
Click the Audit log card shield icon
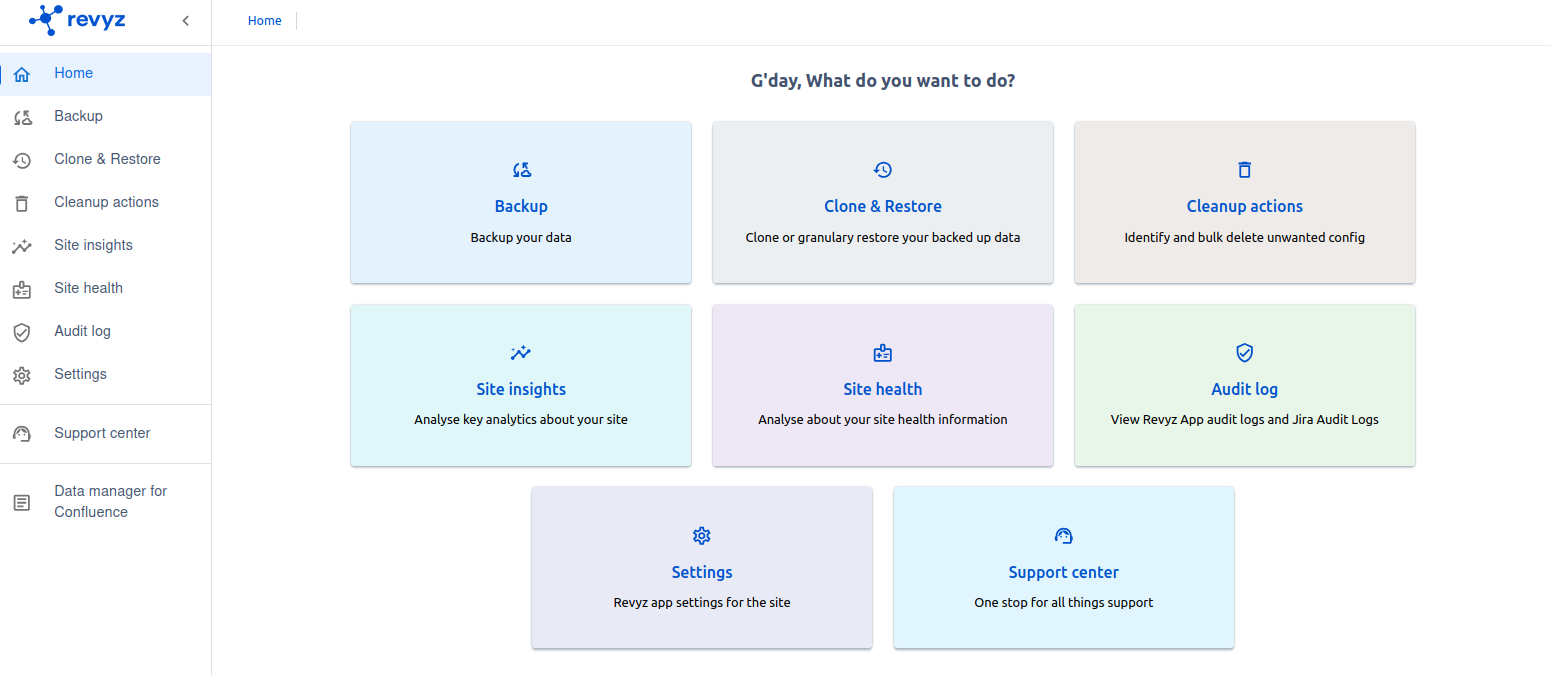tap(1245, 353)
